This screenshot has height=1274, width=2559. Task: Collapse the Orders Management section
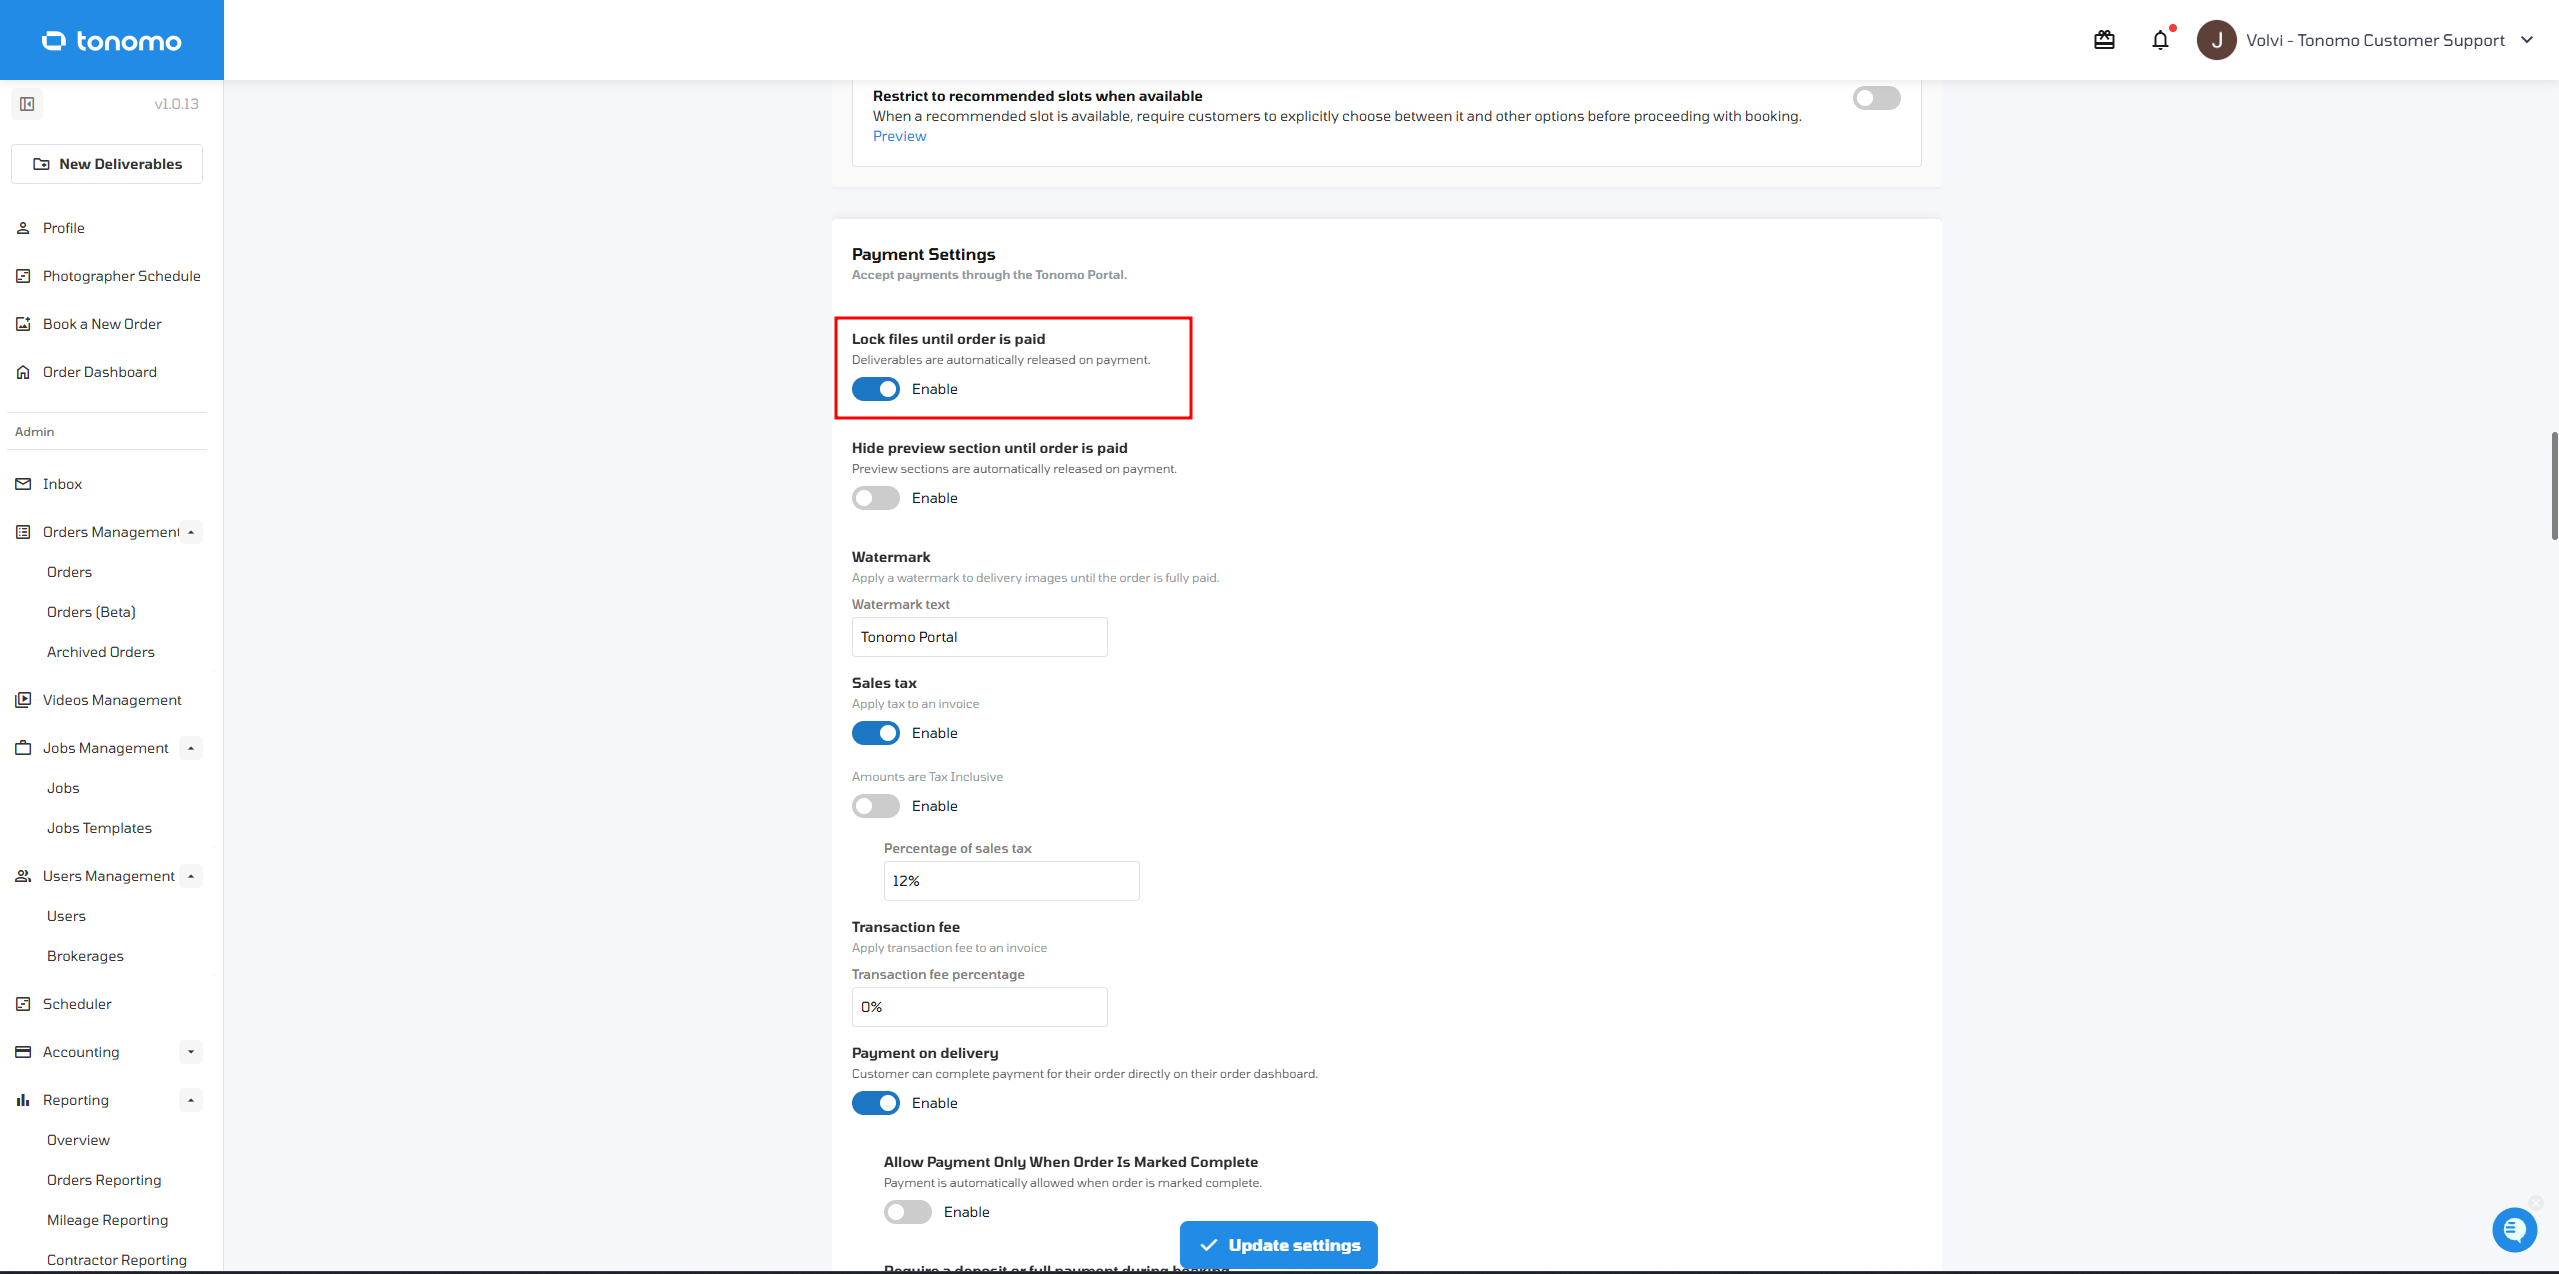click(x=191, y=532)
